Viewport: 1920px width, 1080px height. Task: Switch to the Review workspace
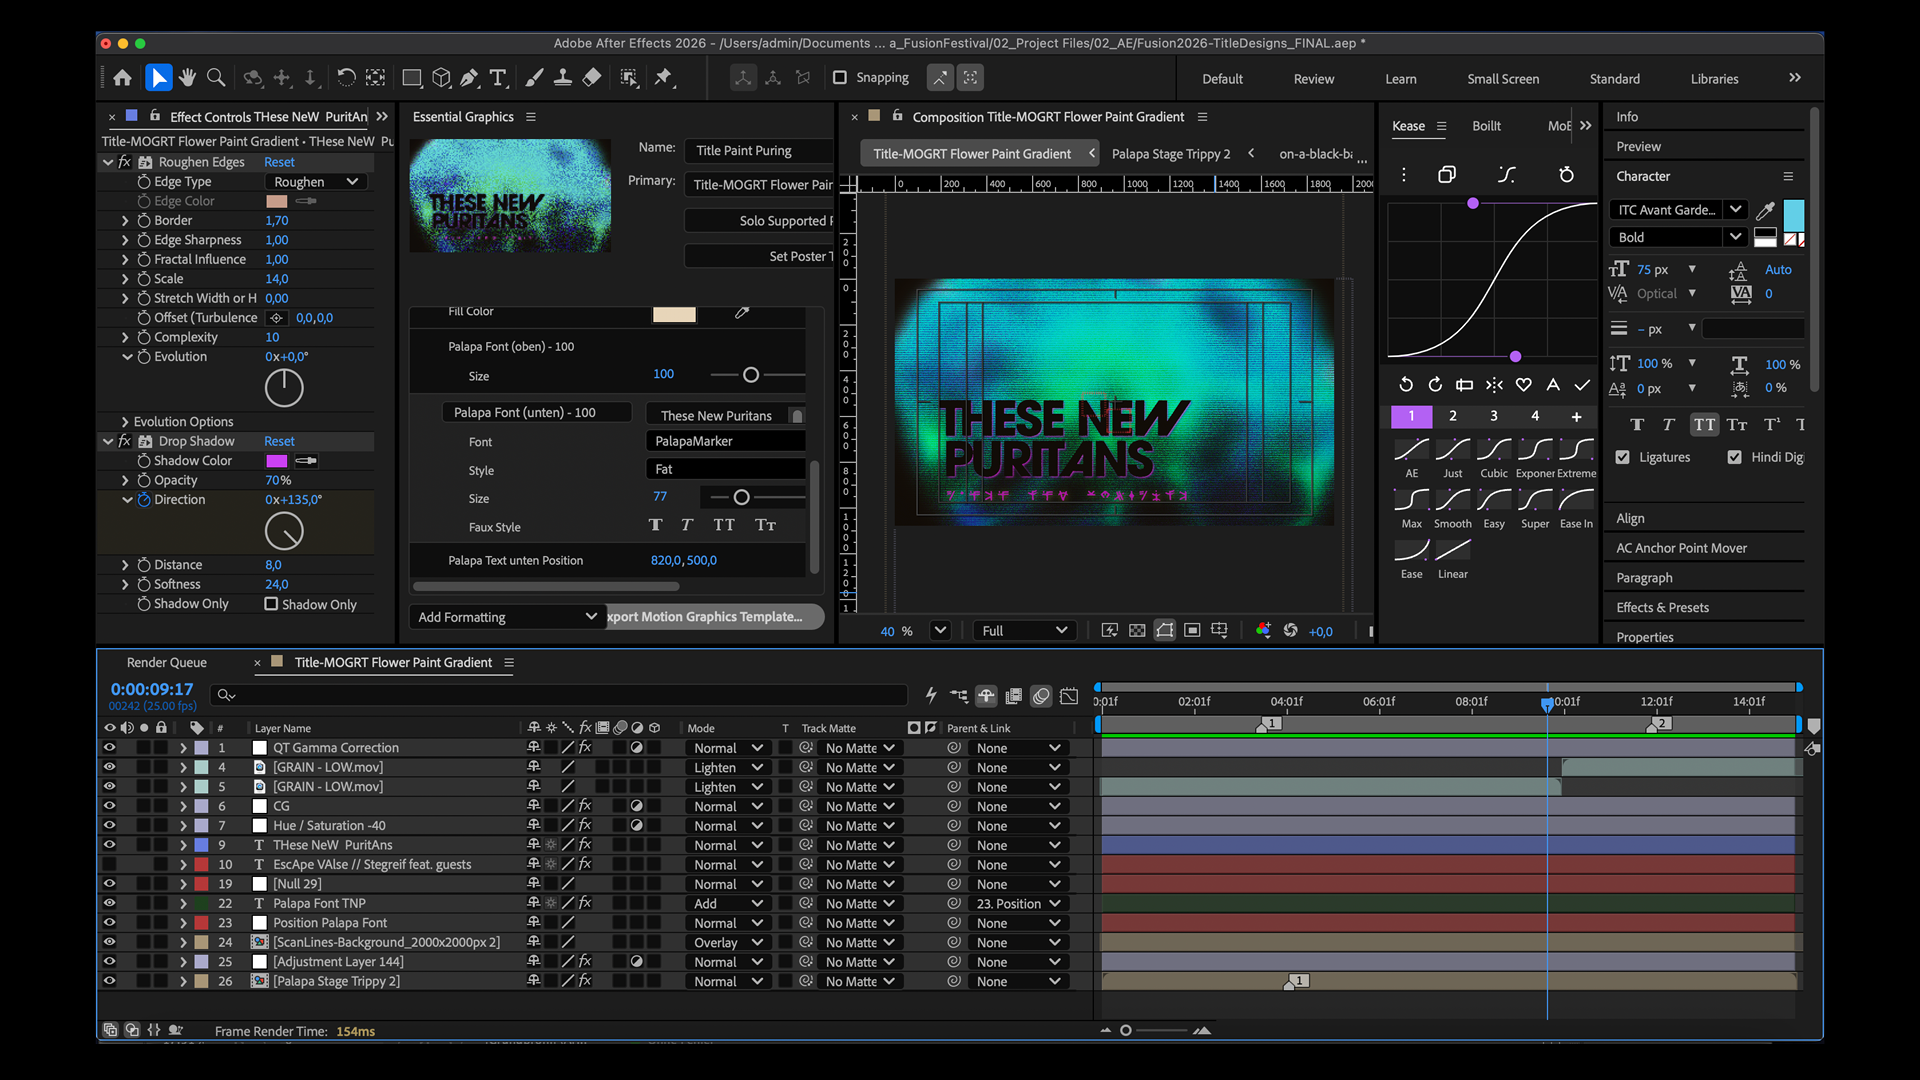click(x=1313, y=79)
